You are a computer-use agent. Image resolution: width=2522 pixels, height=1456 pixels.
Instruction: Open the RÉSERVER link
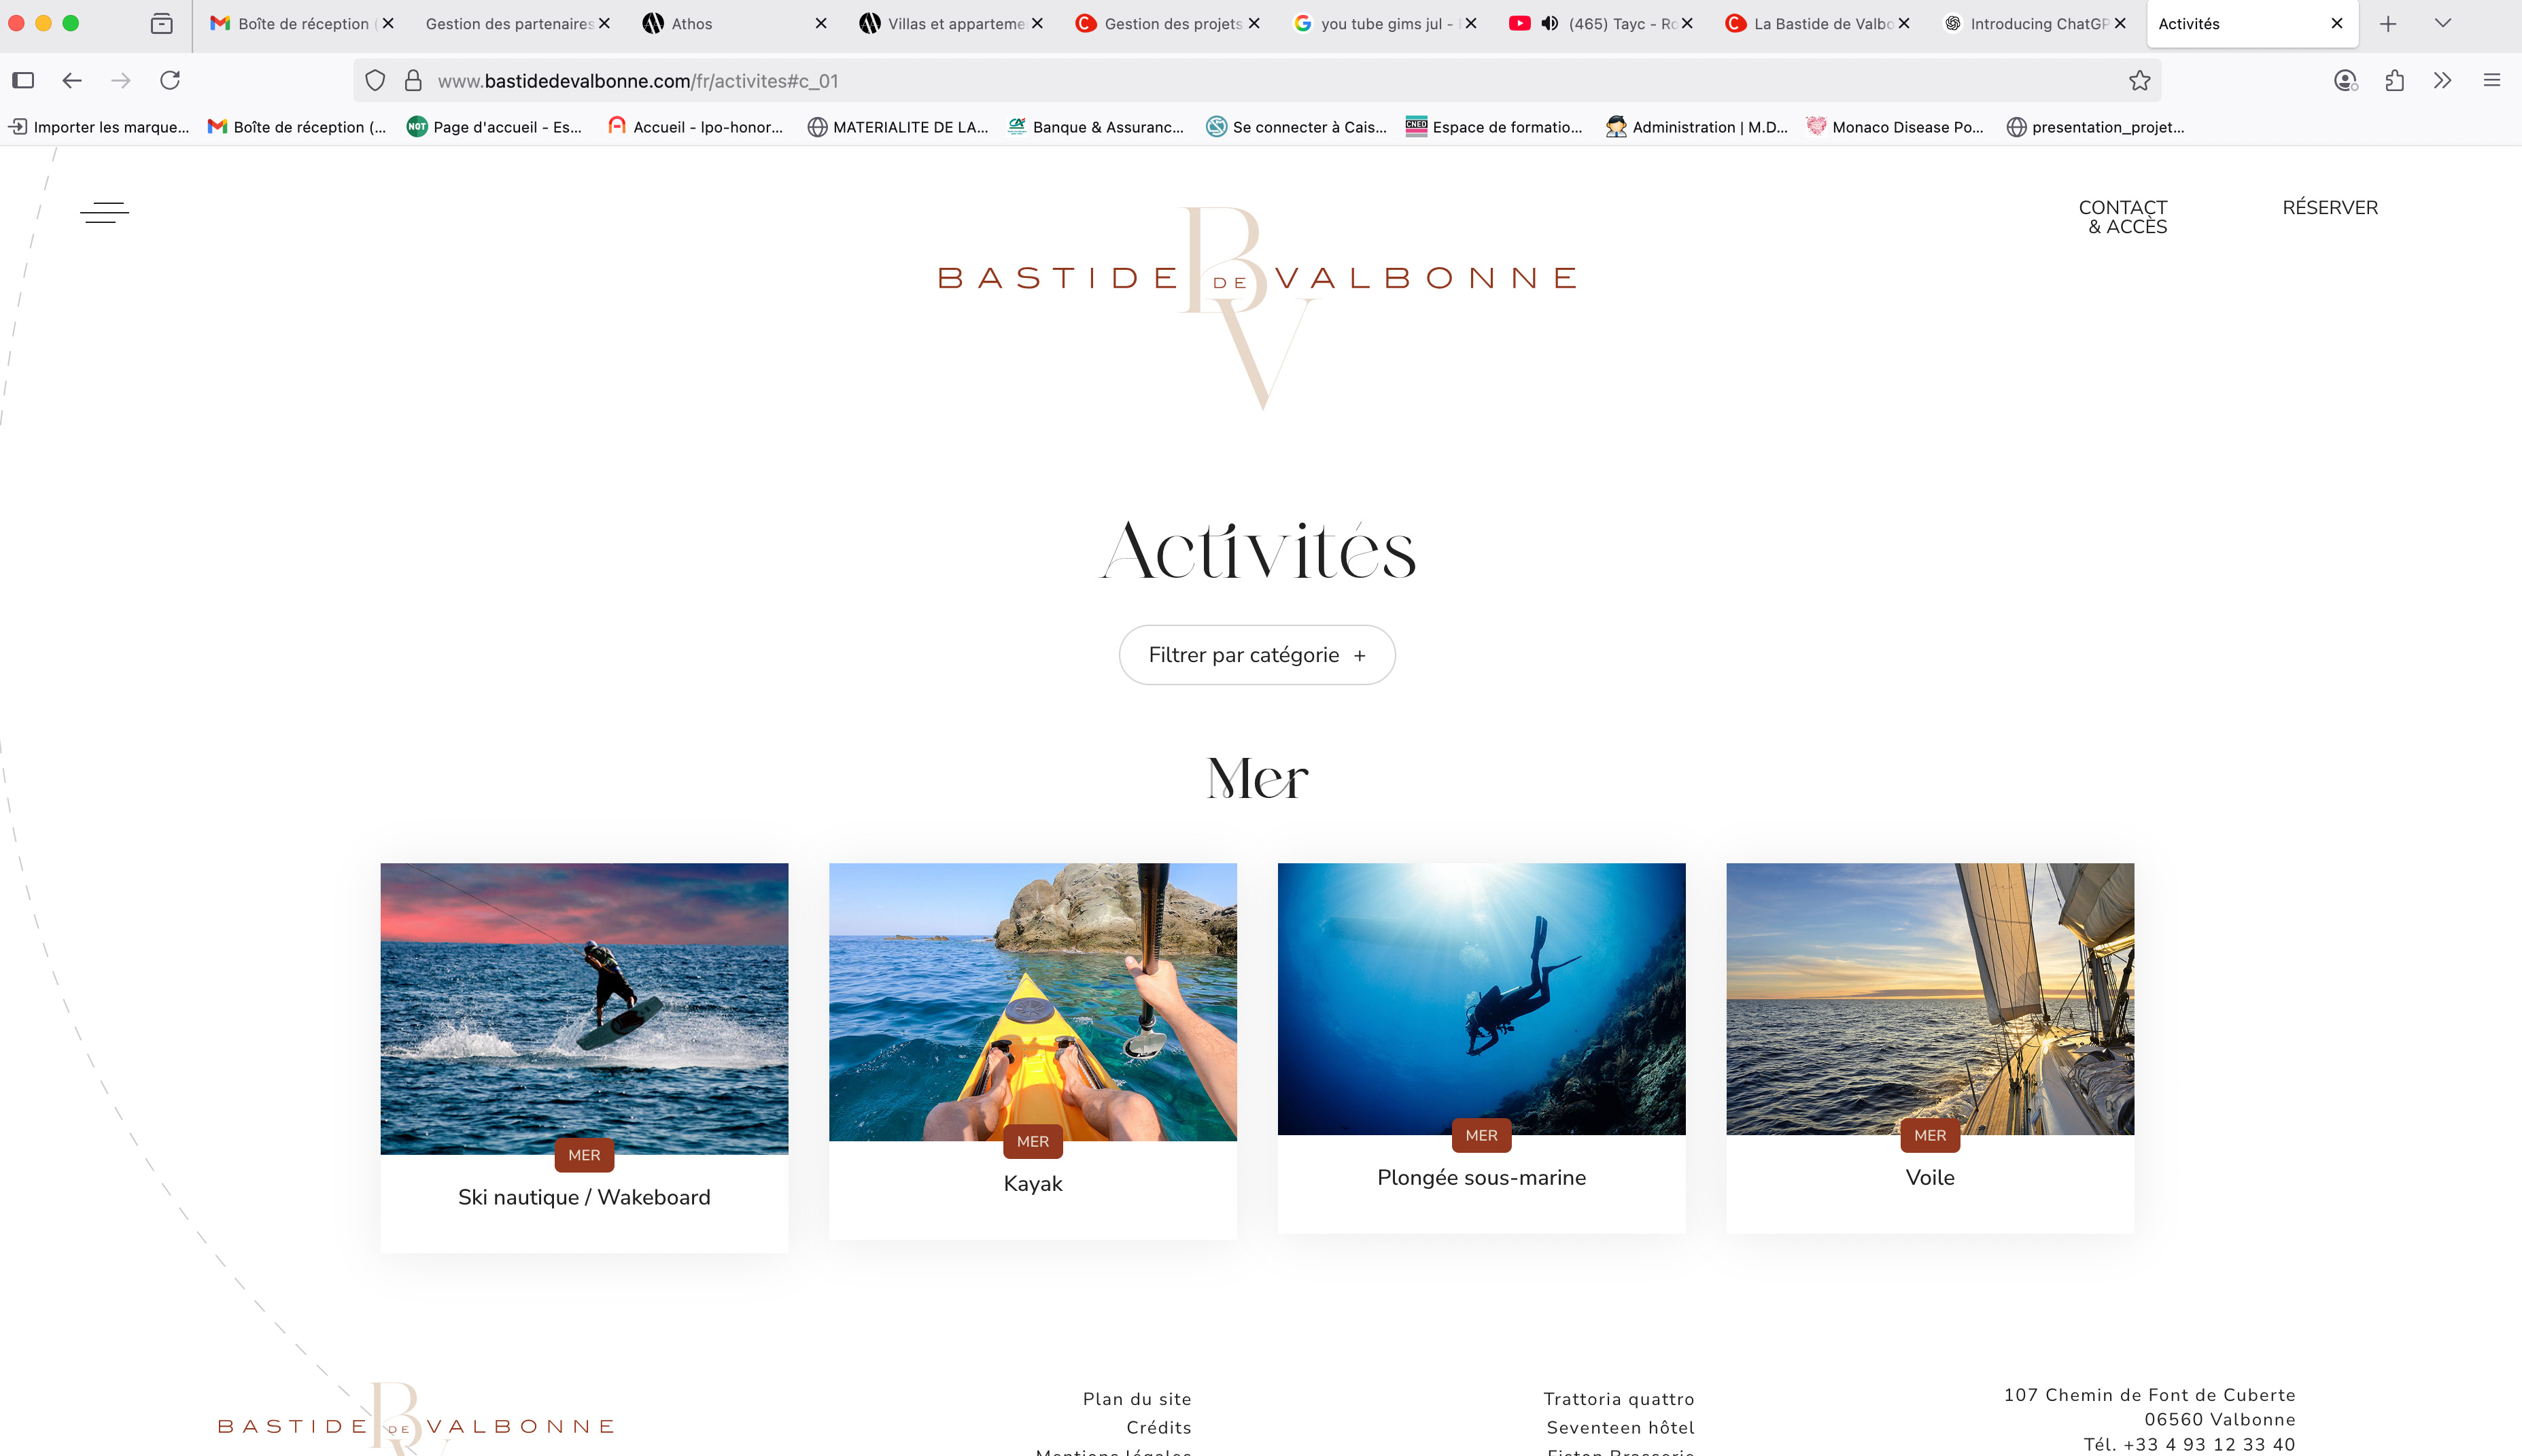click(x=2329, y=207)
